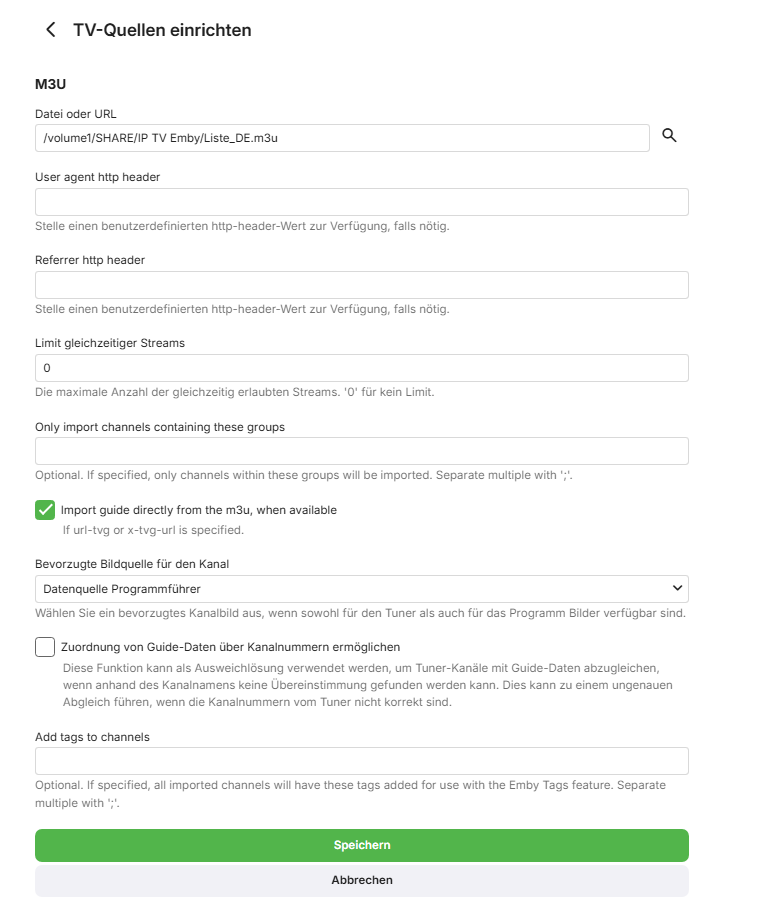Viewport: 765px width, 907px height.
Task: Click the back arrow next to TV-Quellen einrichten
Action: pos(50,30)
